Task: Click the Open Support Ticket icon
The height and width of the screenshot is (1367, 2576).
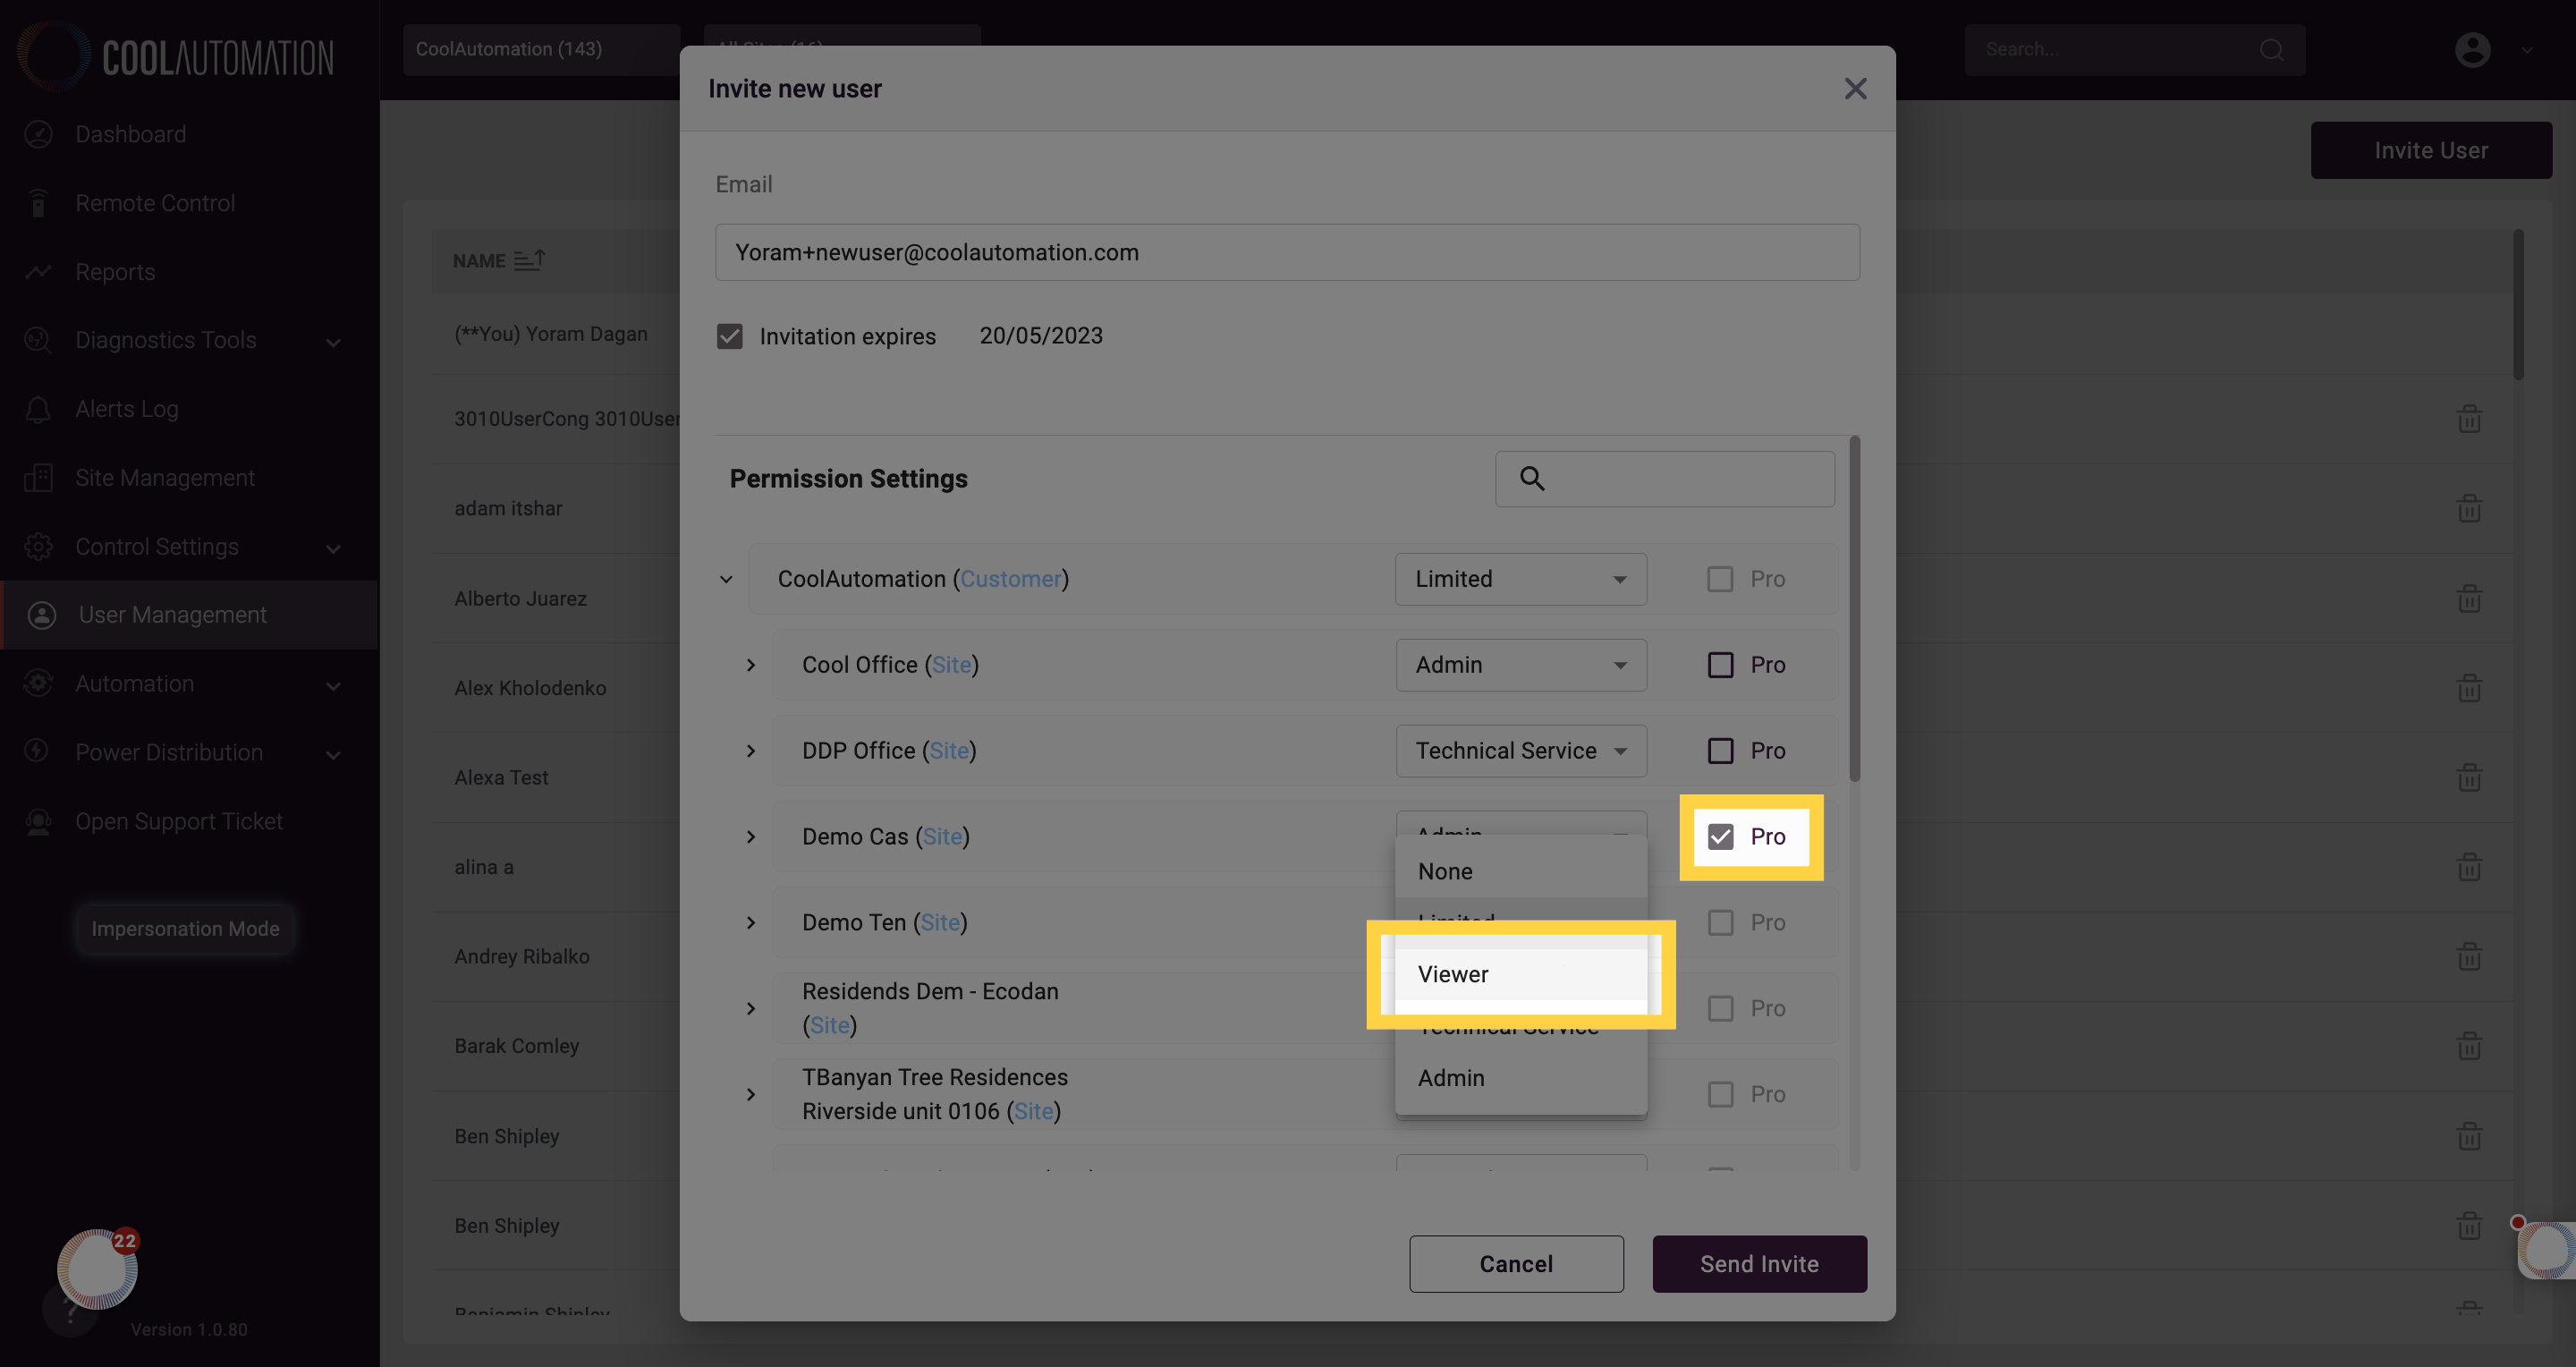Action: (x=38, y=821)
